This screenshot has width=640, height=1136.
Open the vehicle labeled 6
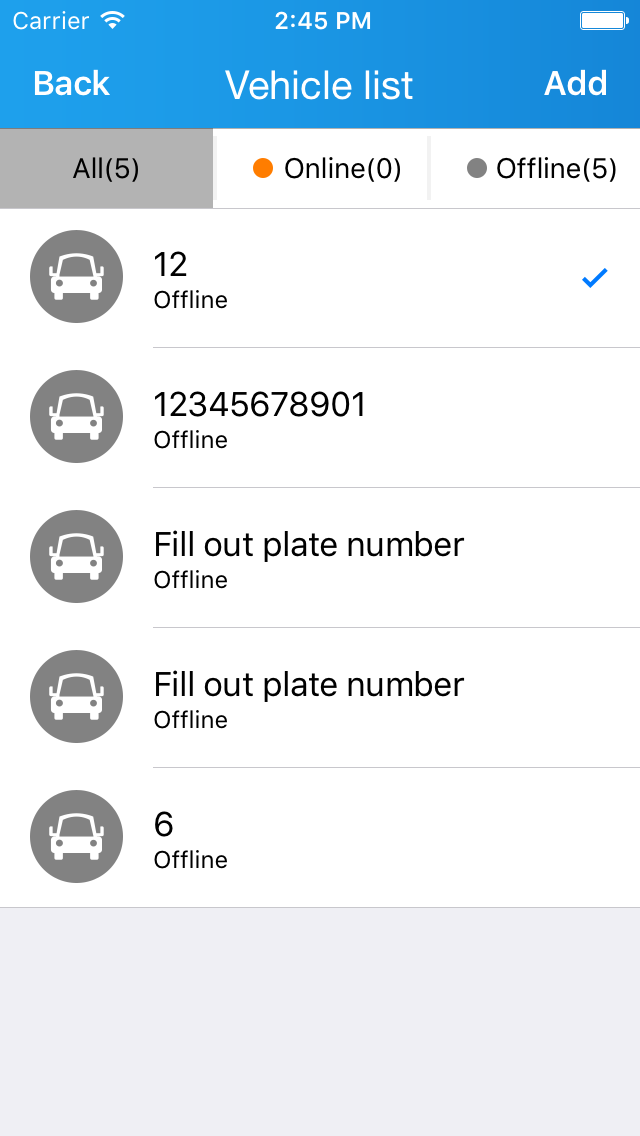[x=164, y=825]
